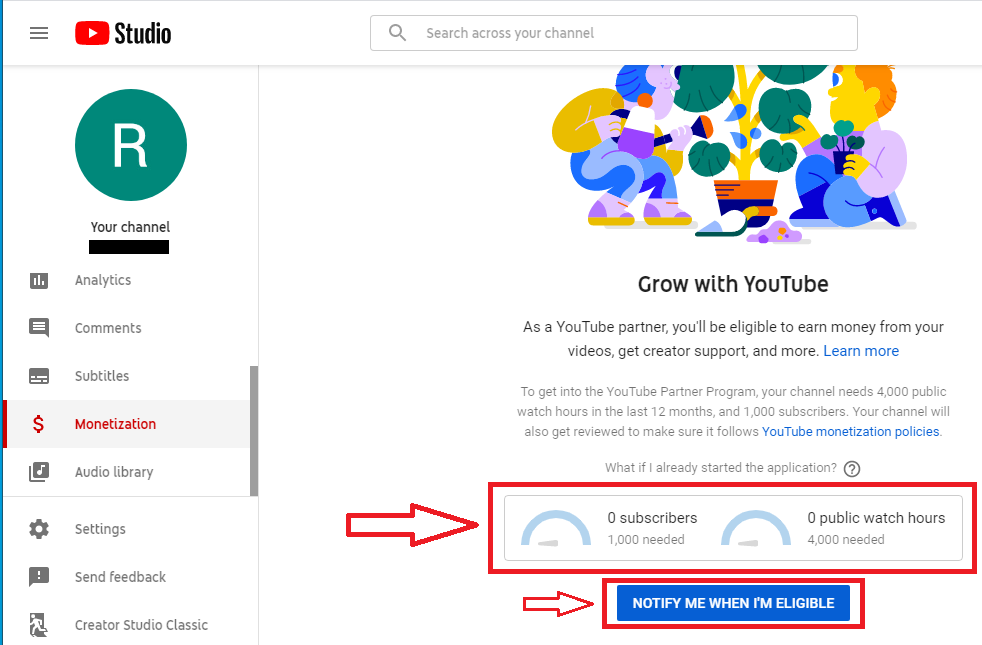Click the Audio library music icon

click(39, 472)
